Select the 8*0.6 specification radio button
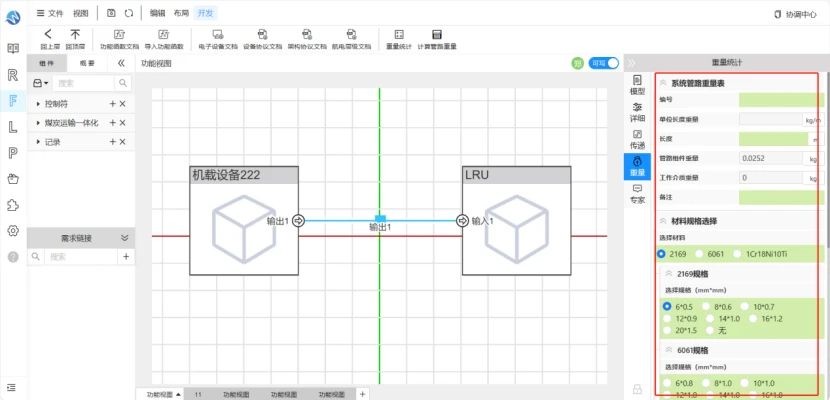830x400 pixels. pyautogui.click(x=706, y=306)
